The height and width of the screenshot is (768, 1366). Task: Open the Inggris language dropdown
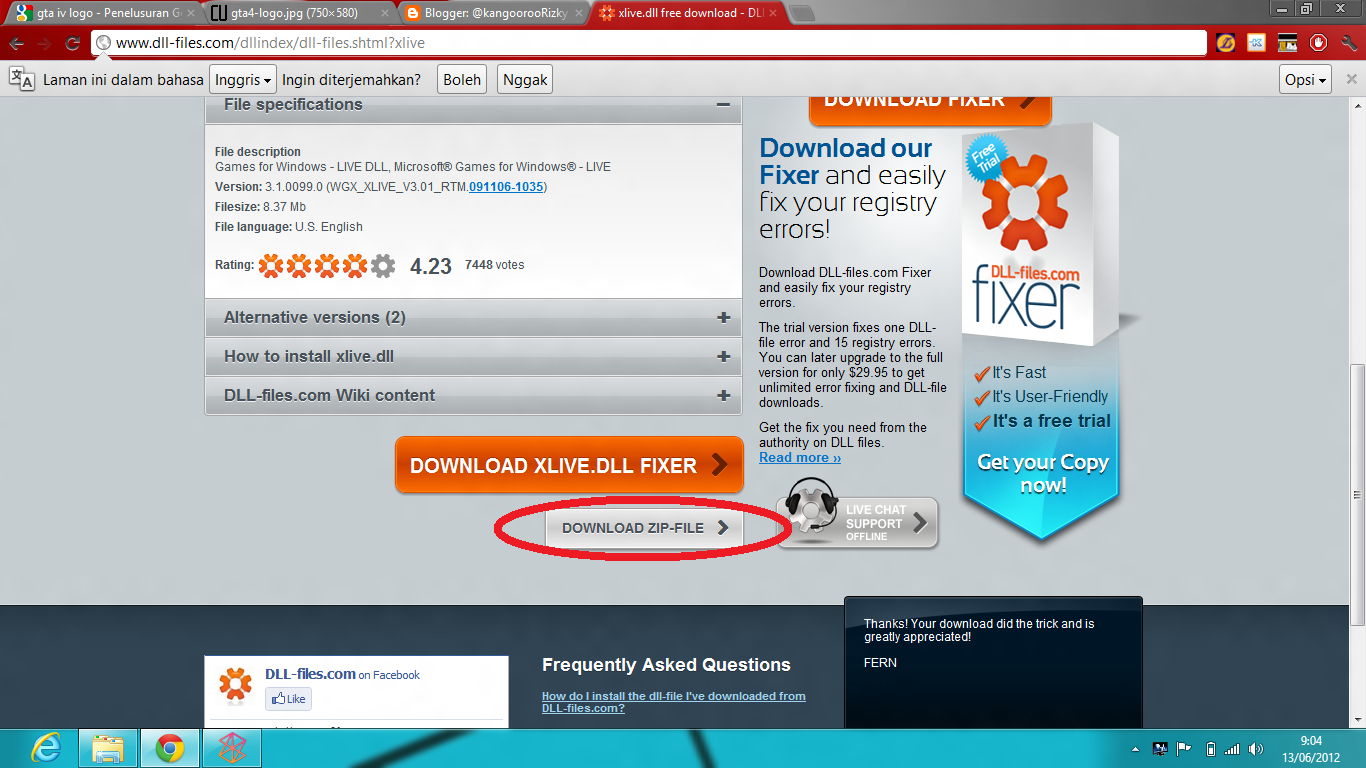coord(243,80)
